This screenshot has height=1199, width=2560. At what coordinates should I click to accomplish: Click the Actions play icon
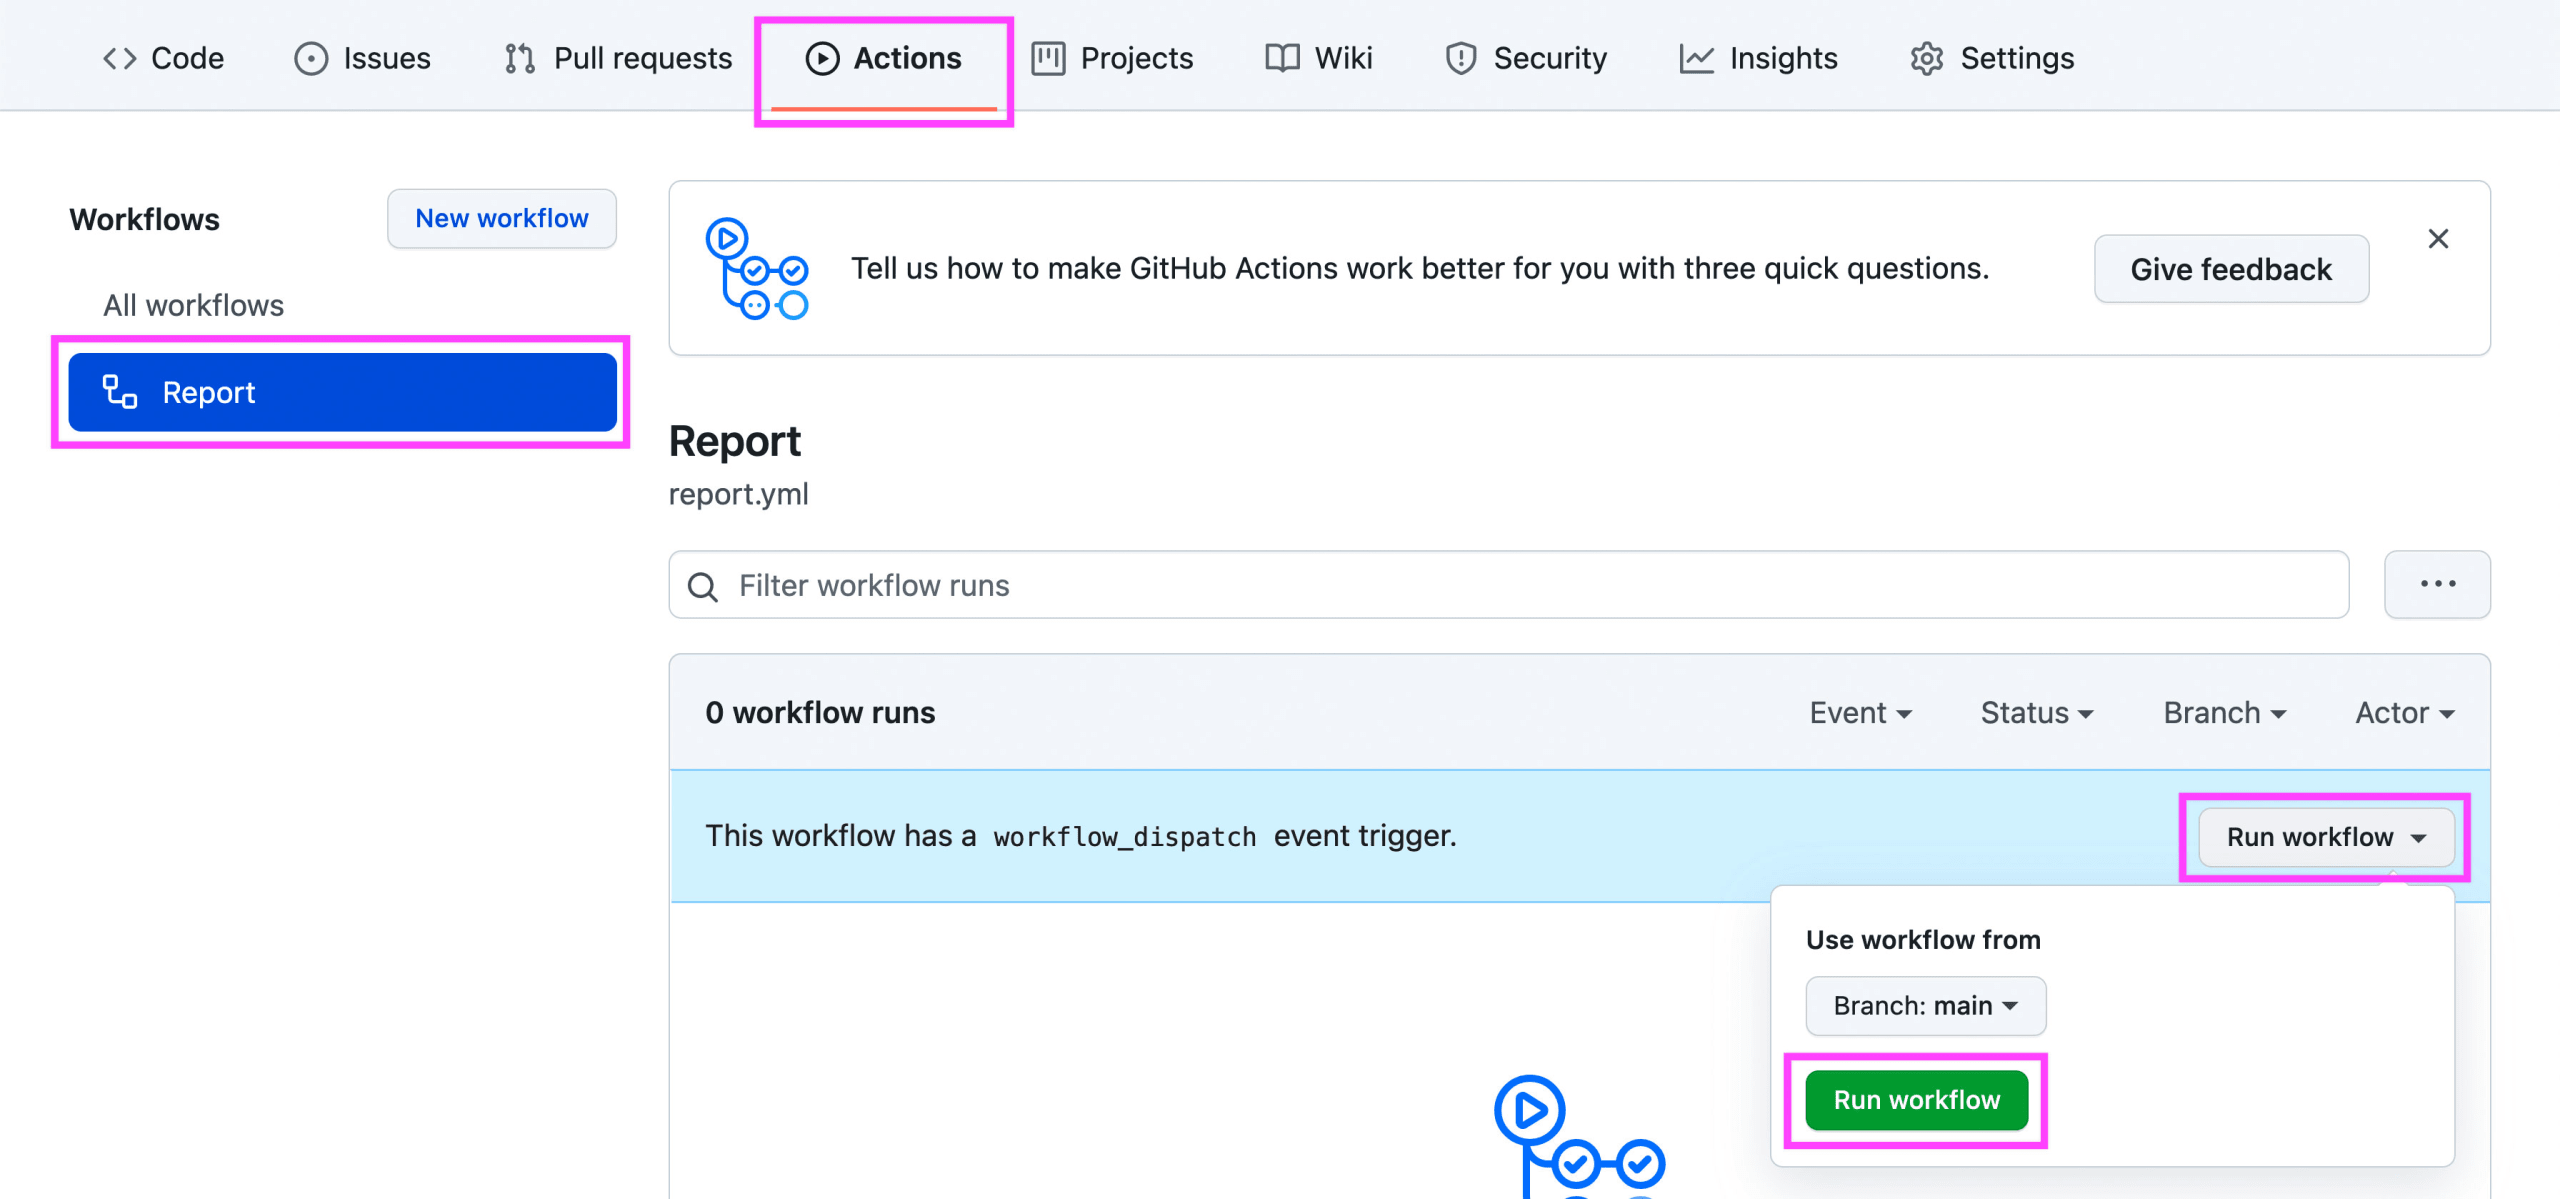click(822, 59)
